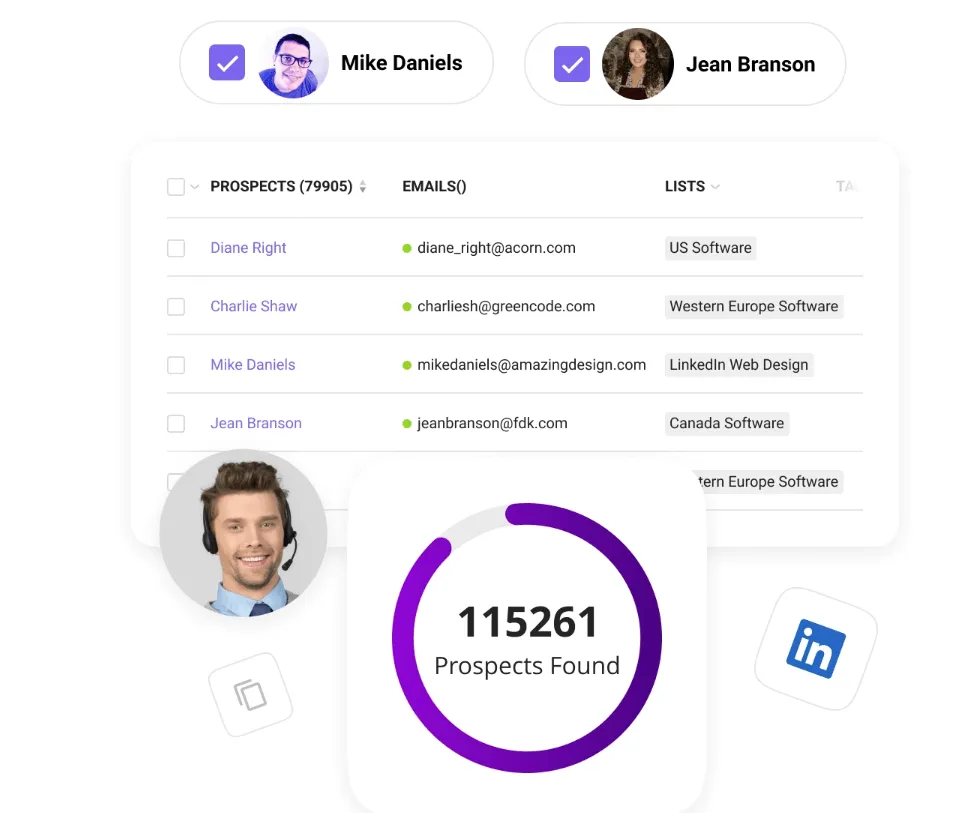Click the email diane_right@acorn.com

pyautogui.click(x=496, y=248)
